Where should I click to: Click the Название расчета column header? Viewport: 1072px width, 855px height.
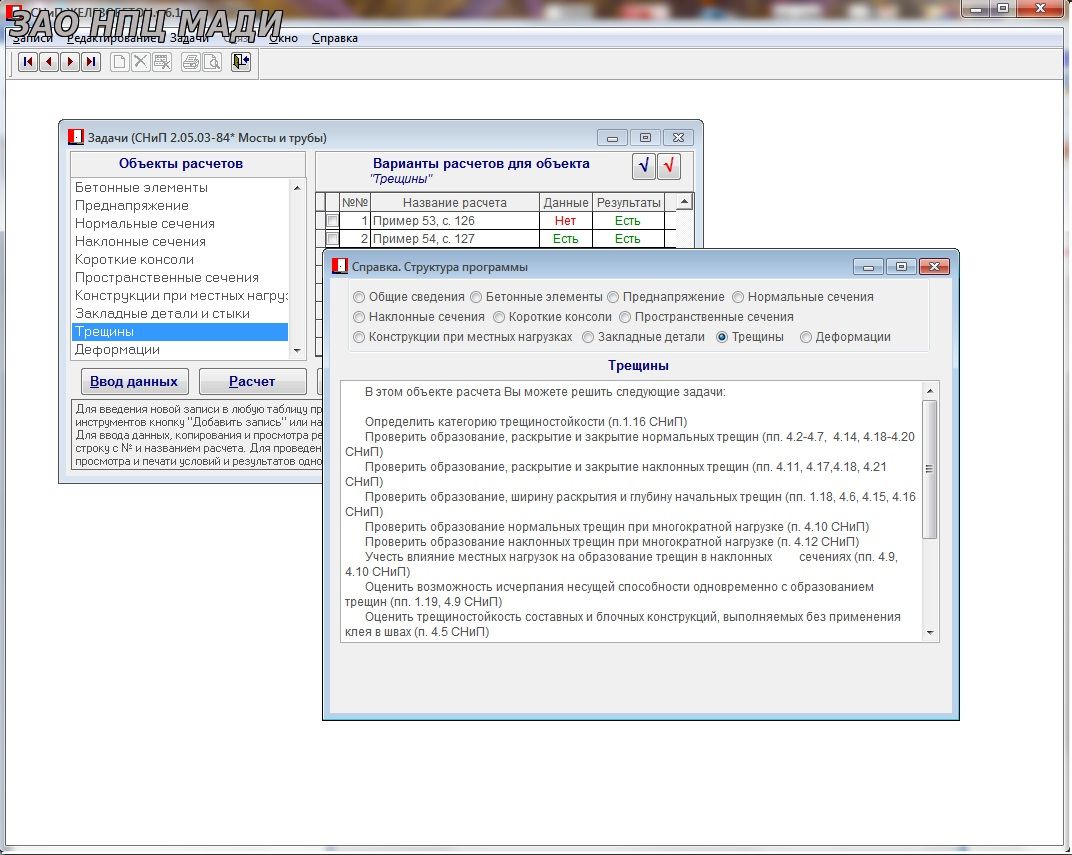pos(455,202)
